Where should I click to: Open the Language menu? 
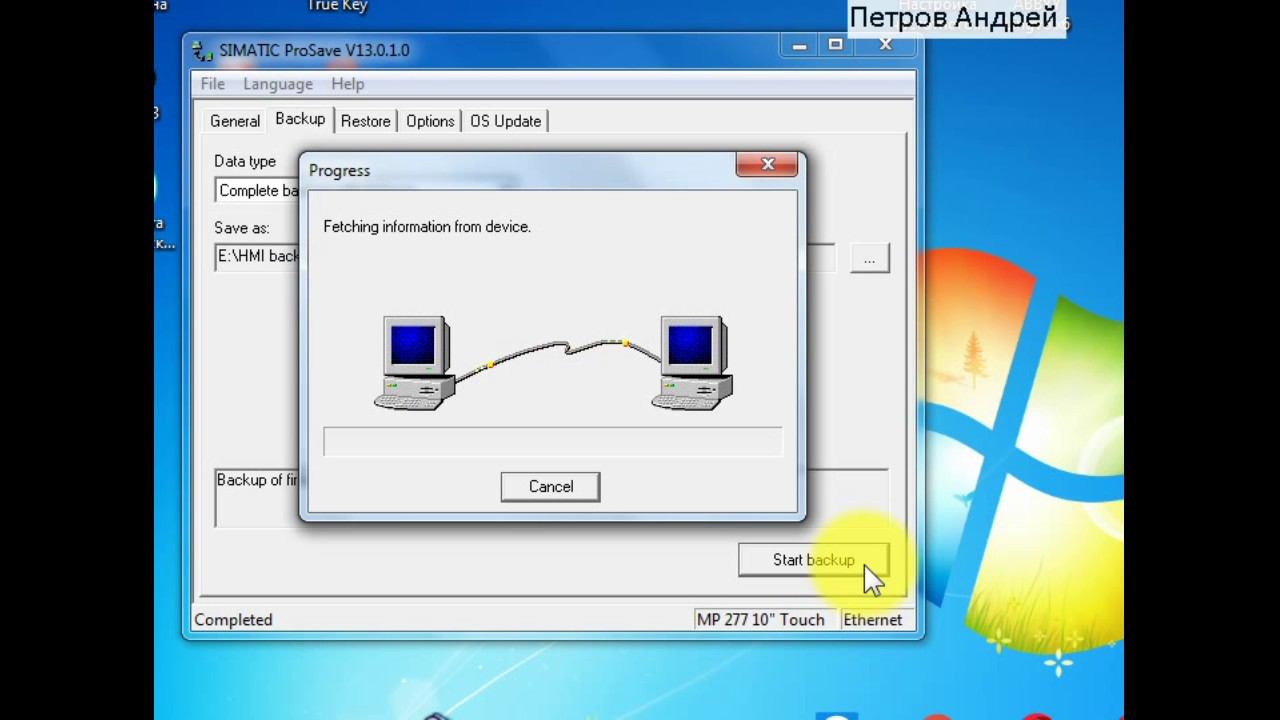(x=278, y=84)
